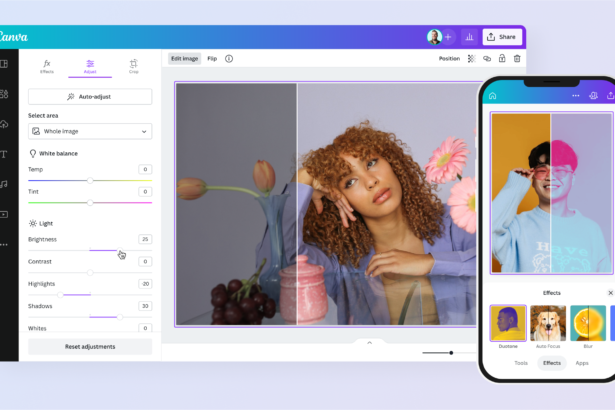Click Reset adjustments button
The width and height of the screenshot is (615, 410).
[x=90, y=346]
